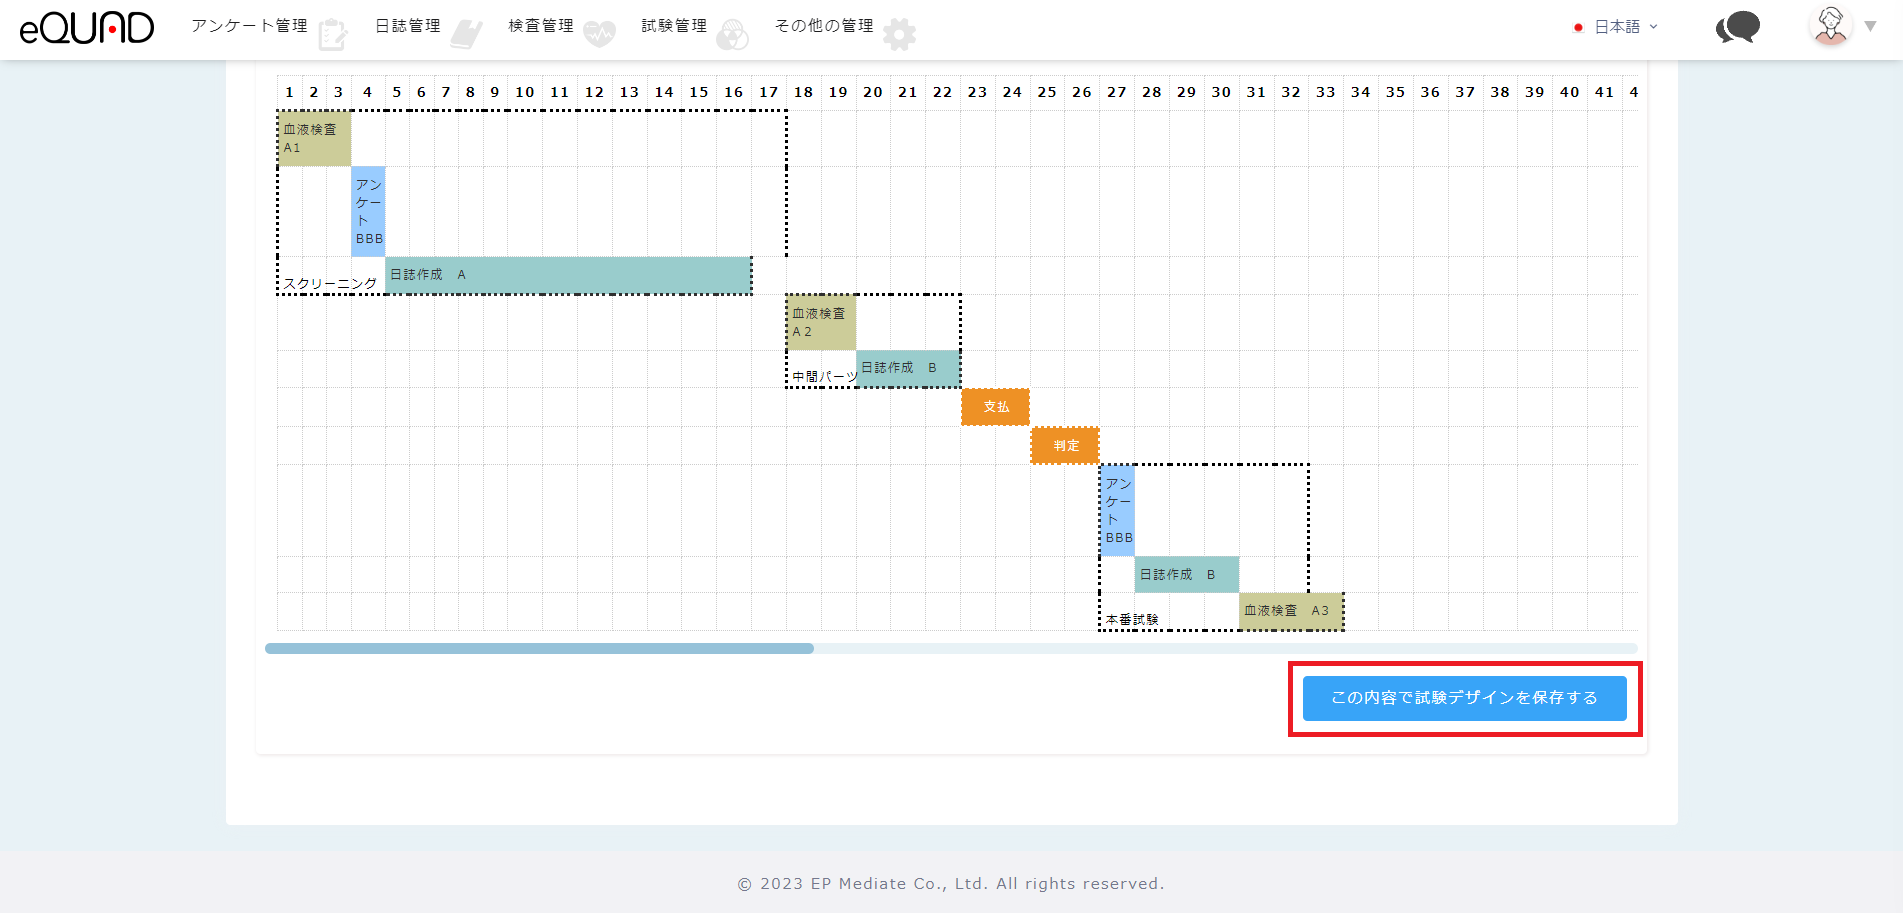The height and width of the screenshot is (913, 1903).
Task: Click the icon beside 試験管理
Action: click(x=732, y=35)
